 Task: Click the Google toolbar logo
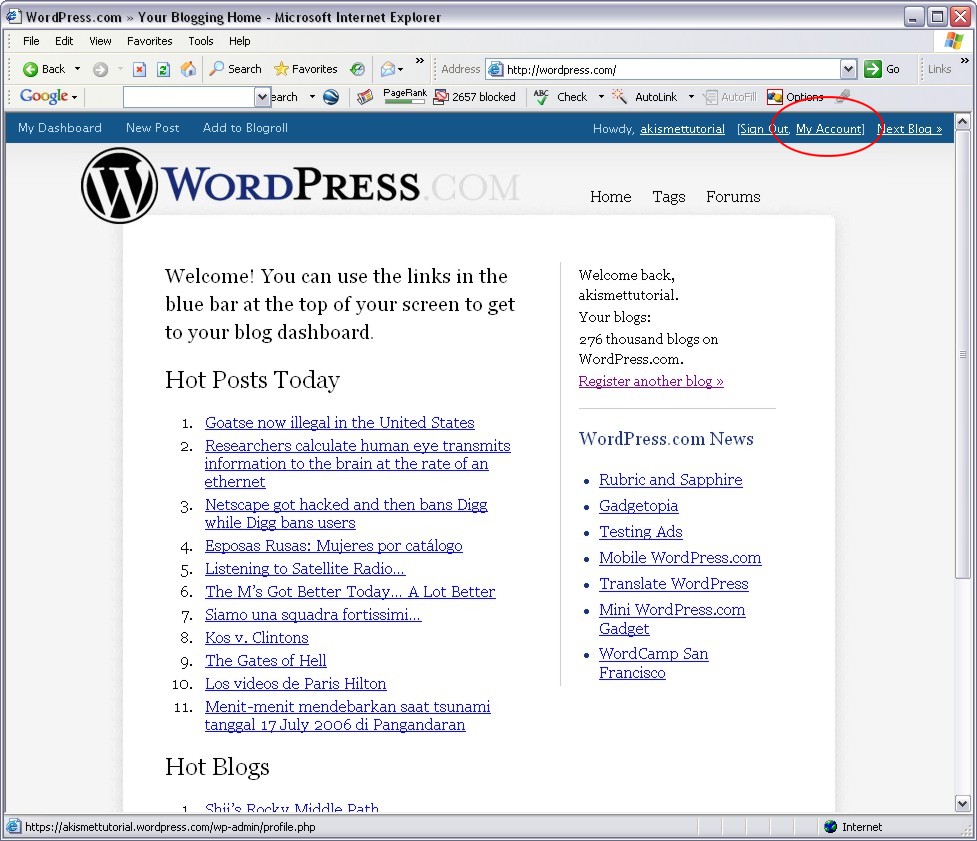click(44, 97)
